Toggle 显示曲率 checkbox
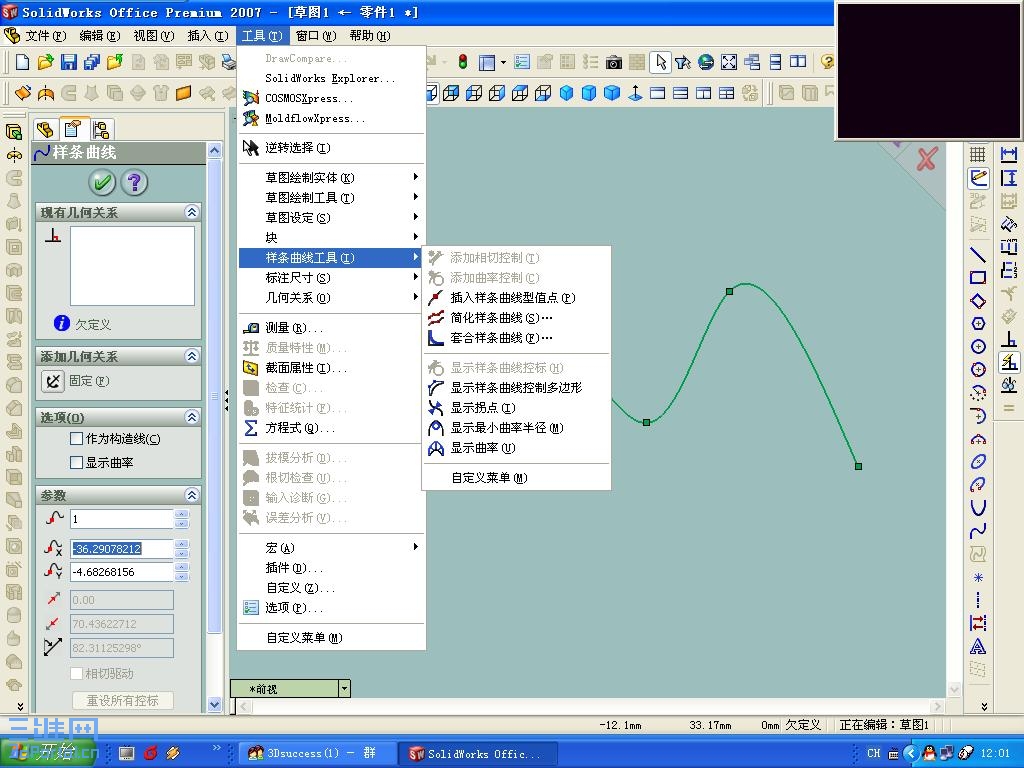 point(76,462)
